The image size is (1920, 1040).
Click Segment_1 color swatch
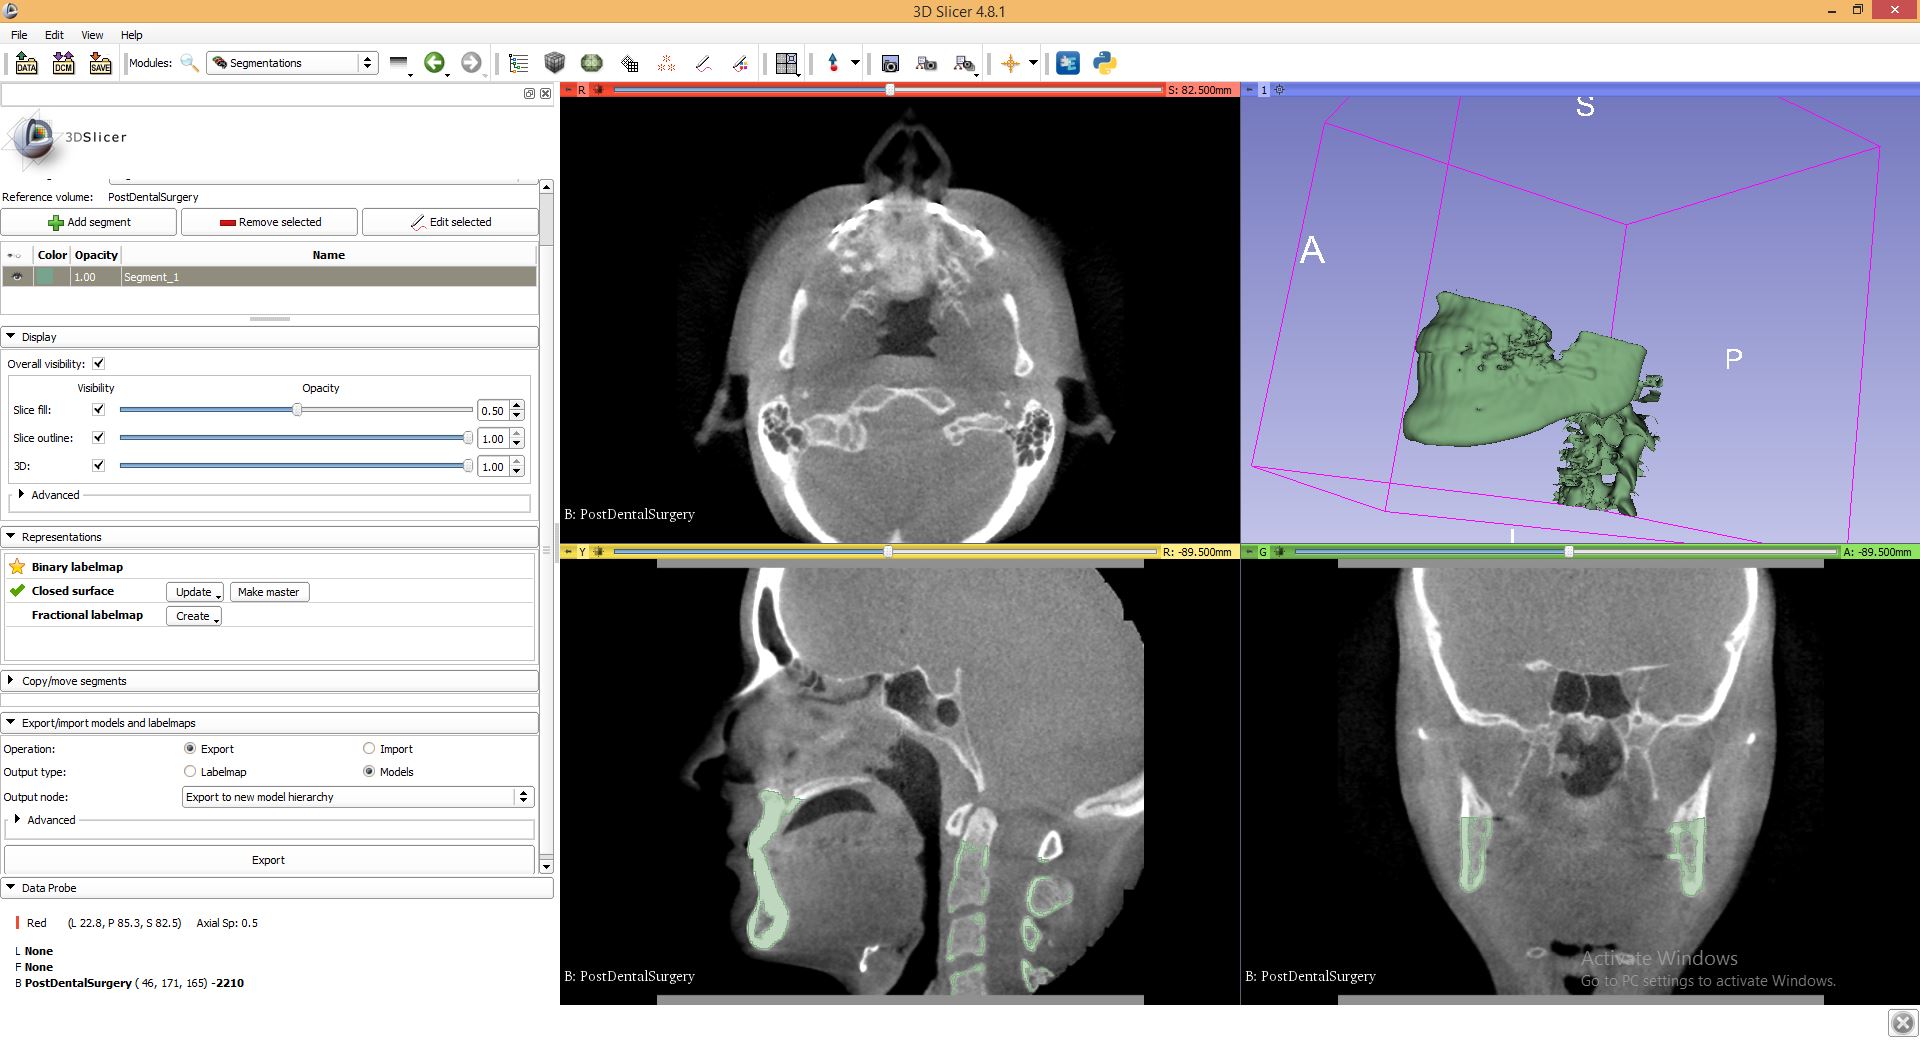pos(46,277)
